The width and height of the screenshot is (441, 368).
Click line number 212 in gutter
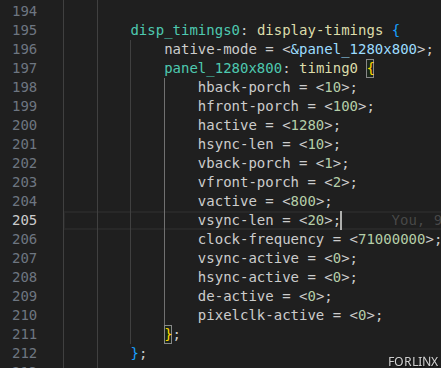(x=24, y=353)
